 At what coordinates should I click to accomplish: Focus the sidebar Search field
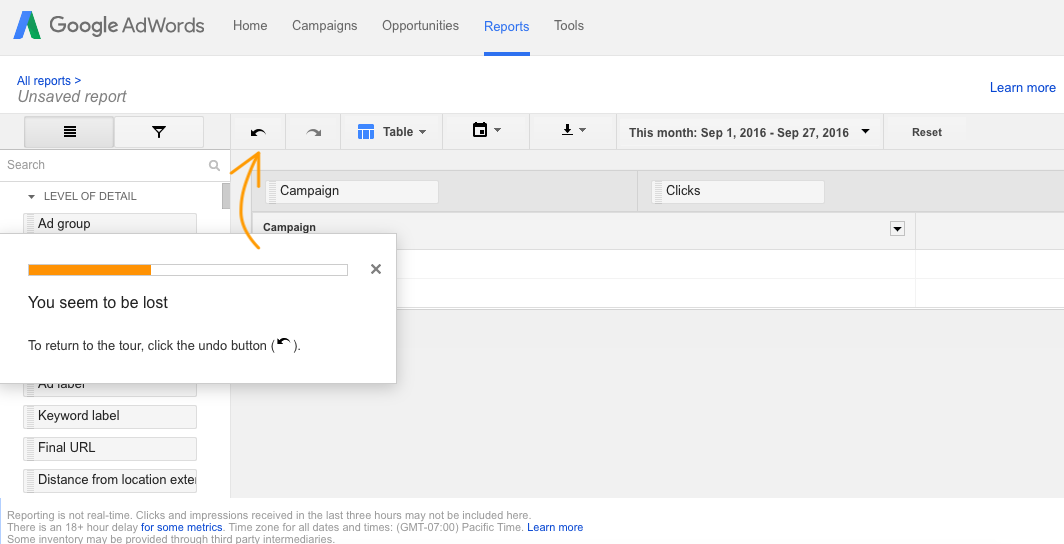point(105,165)
